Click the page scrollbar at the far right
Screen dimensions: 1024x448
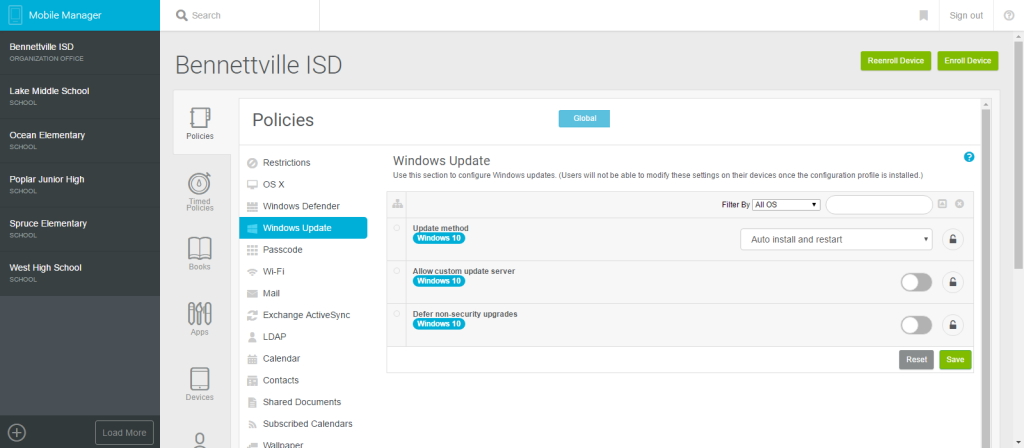(1018, 154)
